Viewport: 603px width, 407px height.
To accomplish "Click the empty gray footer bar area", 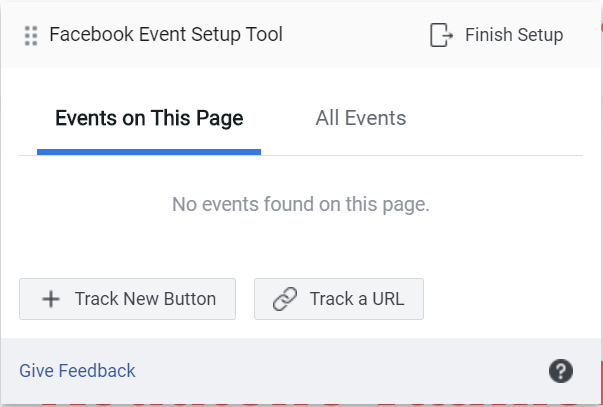I will click(340, 371).
